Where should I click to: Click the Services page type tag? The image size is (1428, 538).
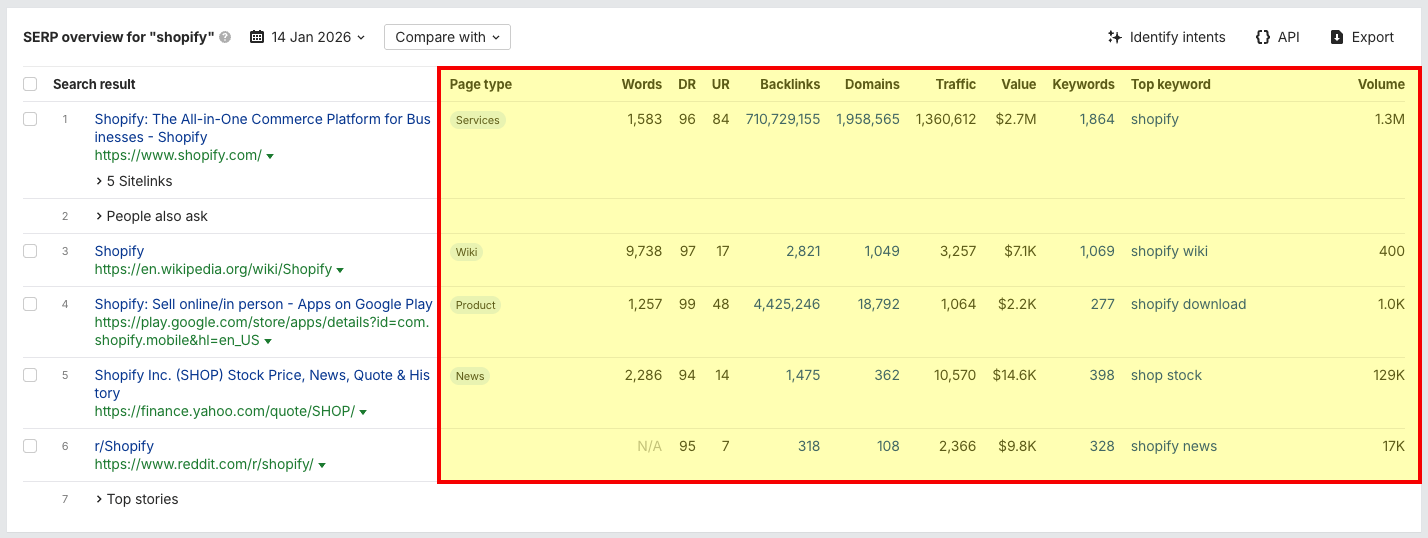pos(478,120)
